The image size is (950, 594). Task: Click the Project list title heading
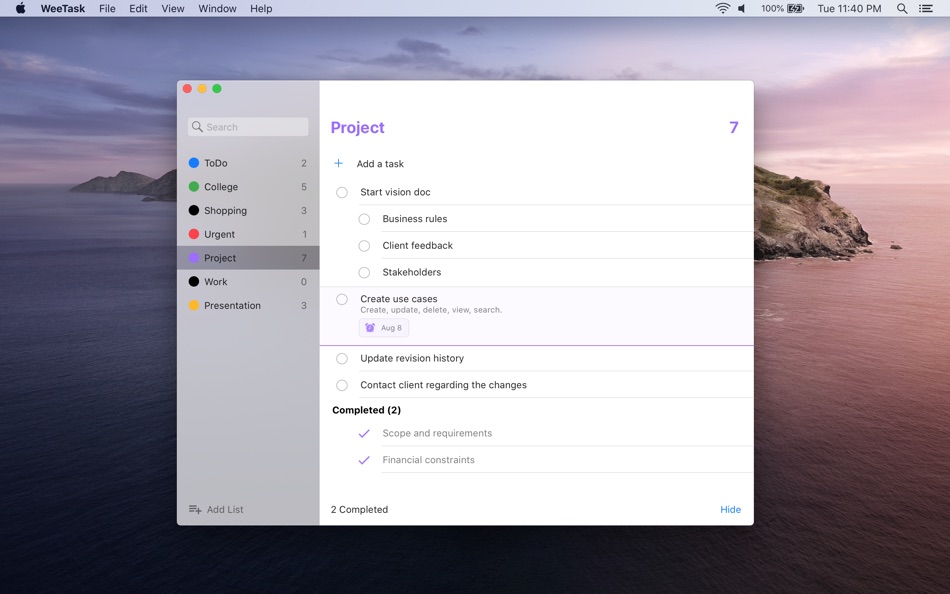tap(357, 127)
